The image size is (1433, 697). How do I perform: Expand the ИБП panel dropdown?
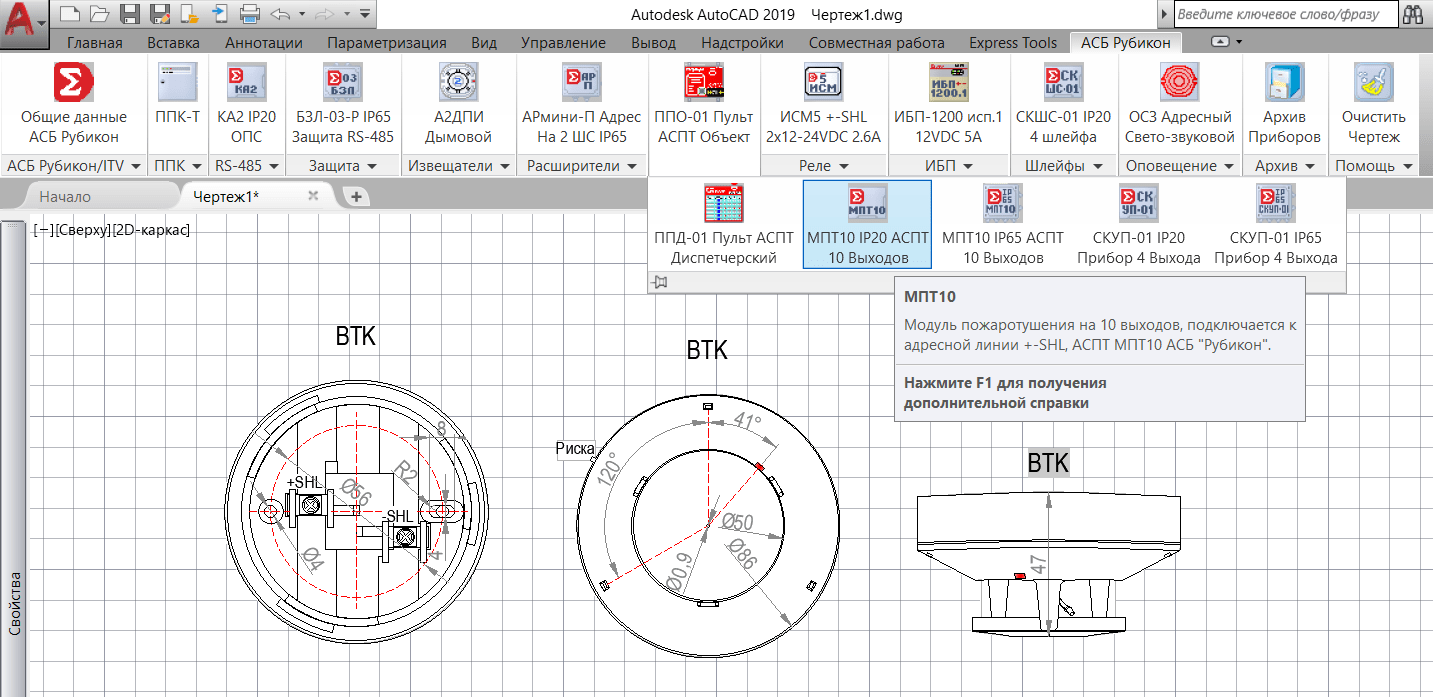point(949,166)
